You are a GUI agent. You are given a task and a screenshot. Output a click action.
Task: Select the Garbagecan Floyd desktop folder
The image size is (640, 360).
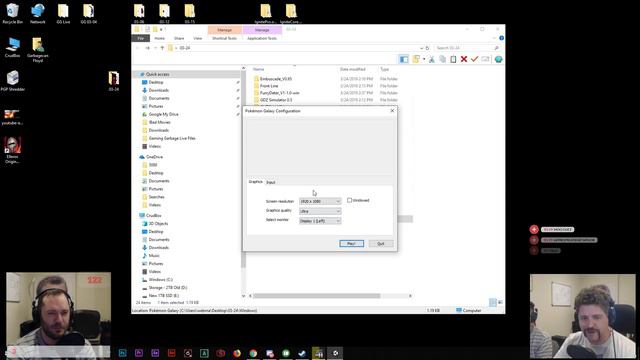38,50
